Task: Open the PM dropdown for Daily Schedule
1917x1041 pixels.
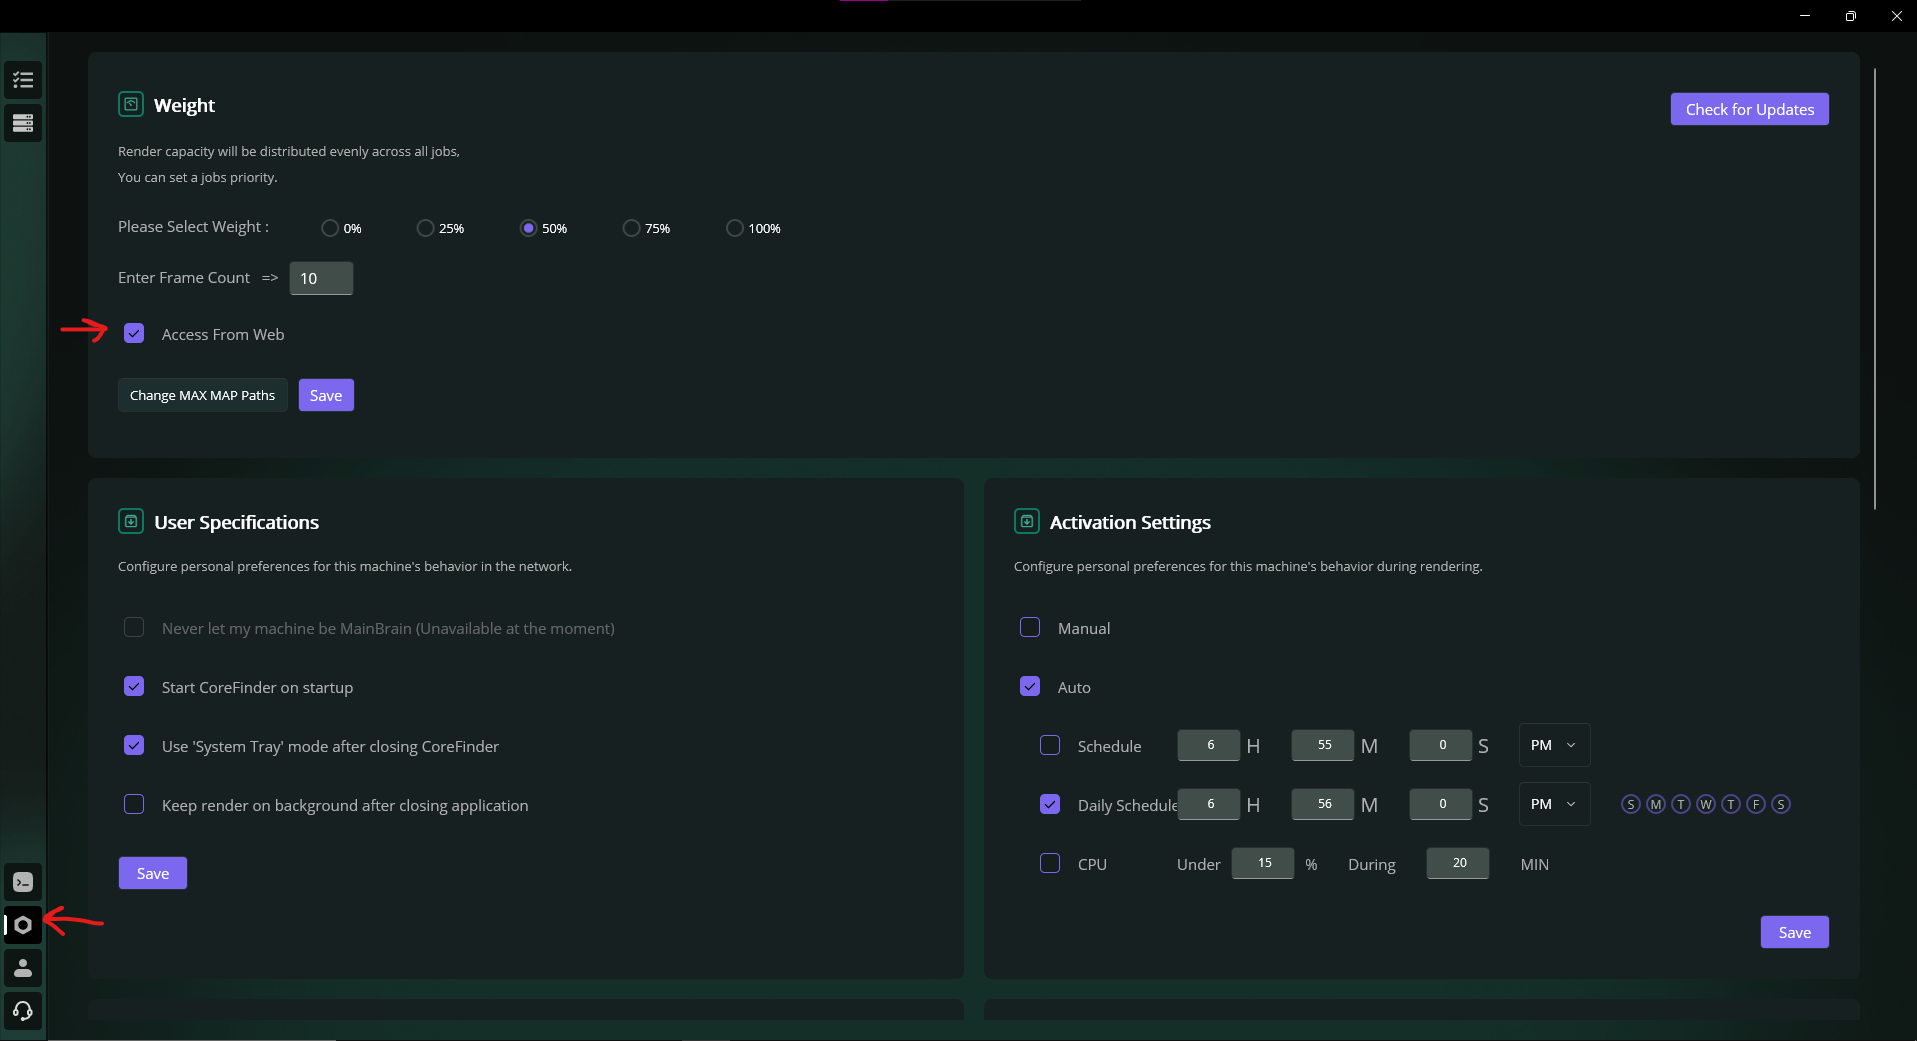Action: coord(1552,803)
